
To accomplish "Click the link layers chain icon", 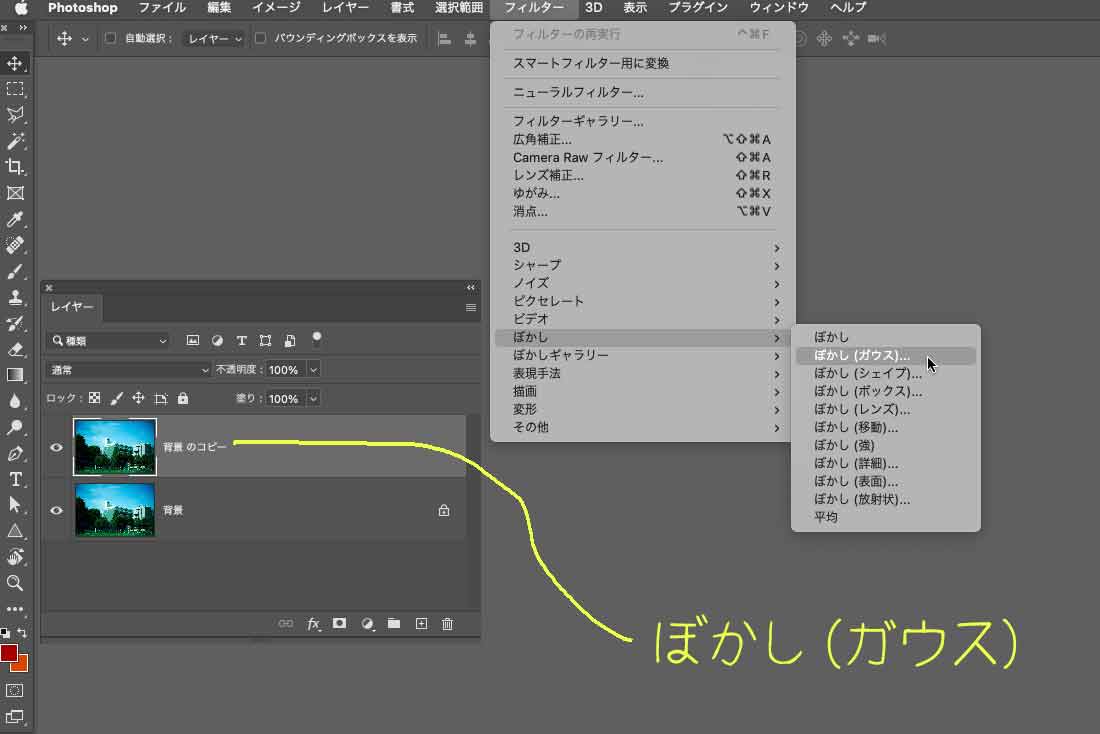I will 286,623.
